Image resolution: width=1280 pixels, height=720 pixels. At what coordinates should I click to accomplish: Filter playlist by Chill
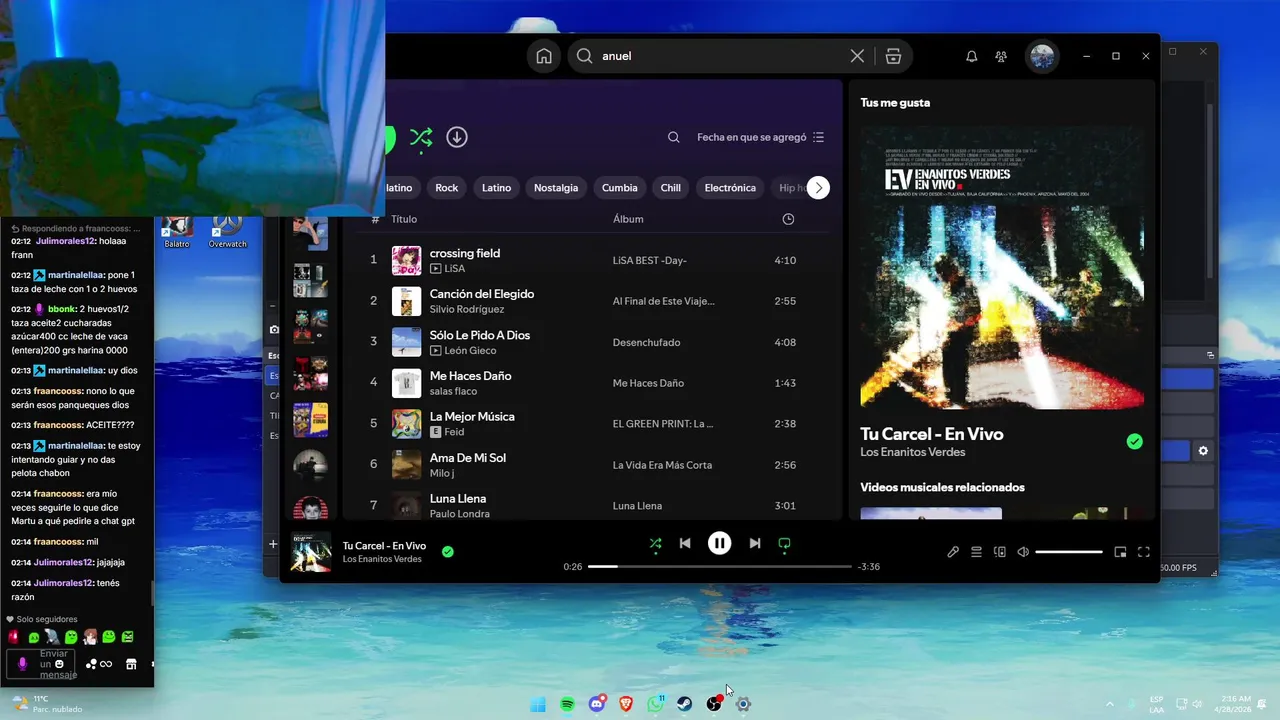pos(670,188)
